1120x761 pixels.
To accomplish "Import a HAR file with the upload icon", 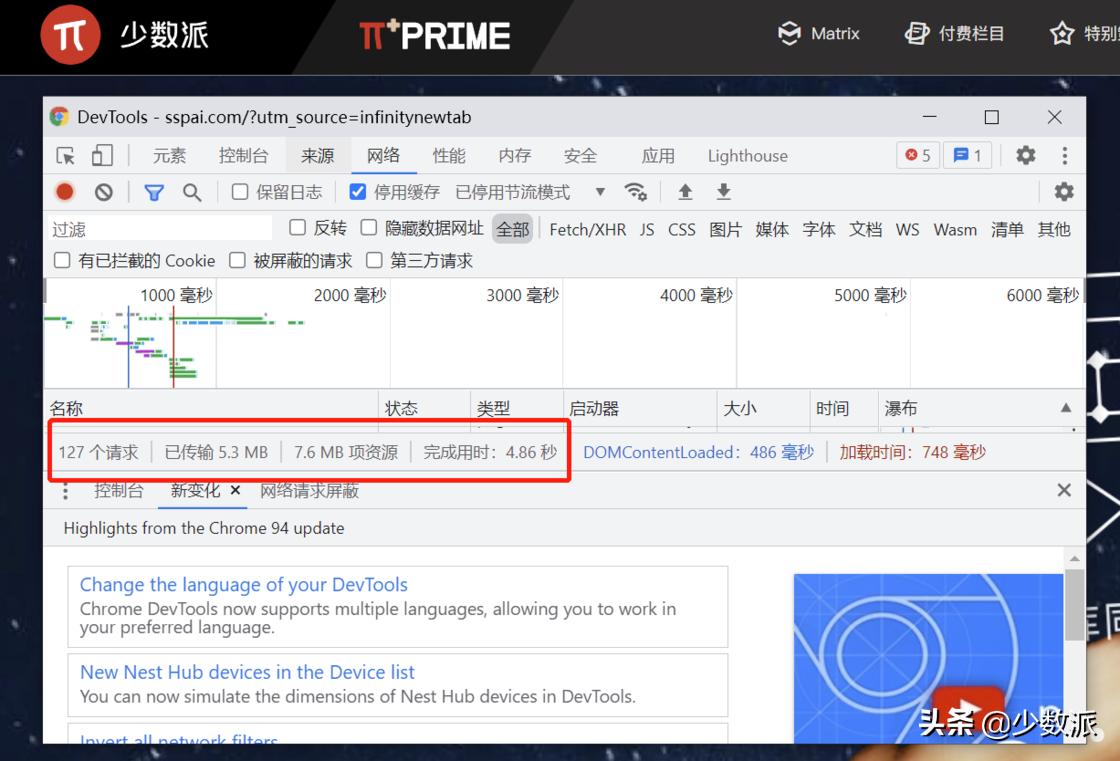I will click(686, 191).
